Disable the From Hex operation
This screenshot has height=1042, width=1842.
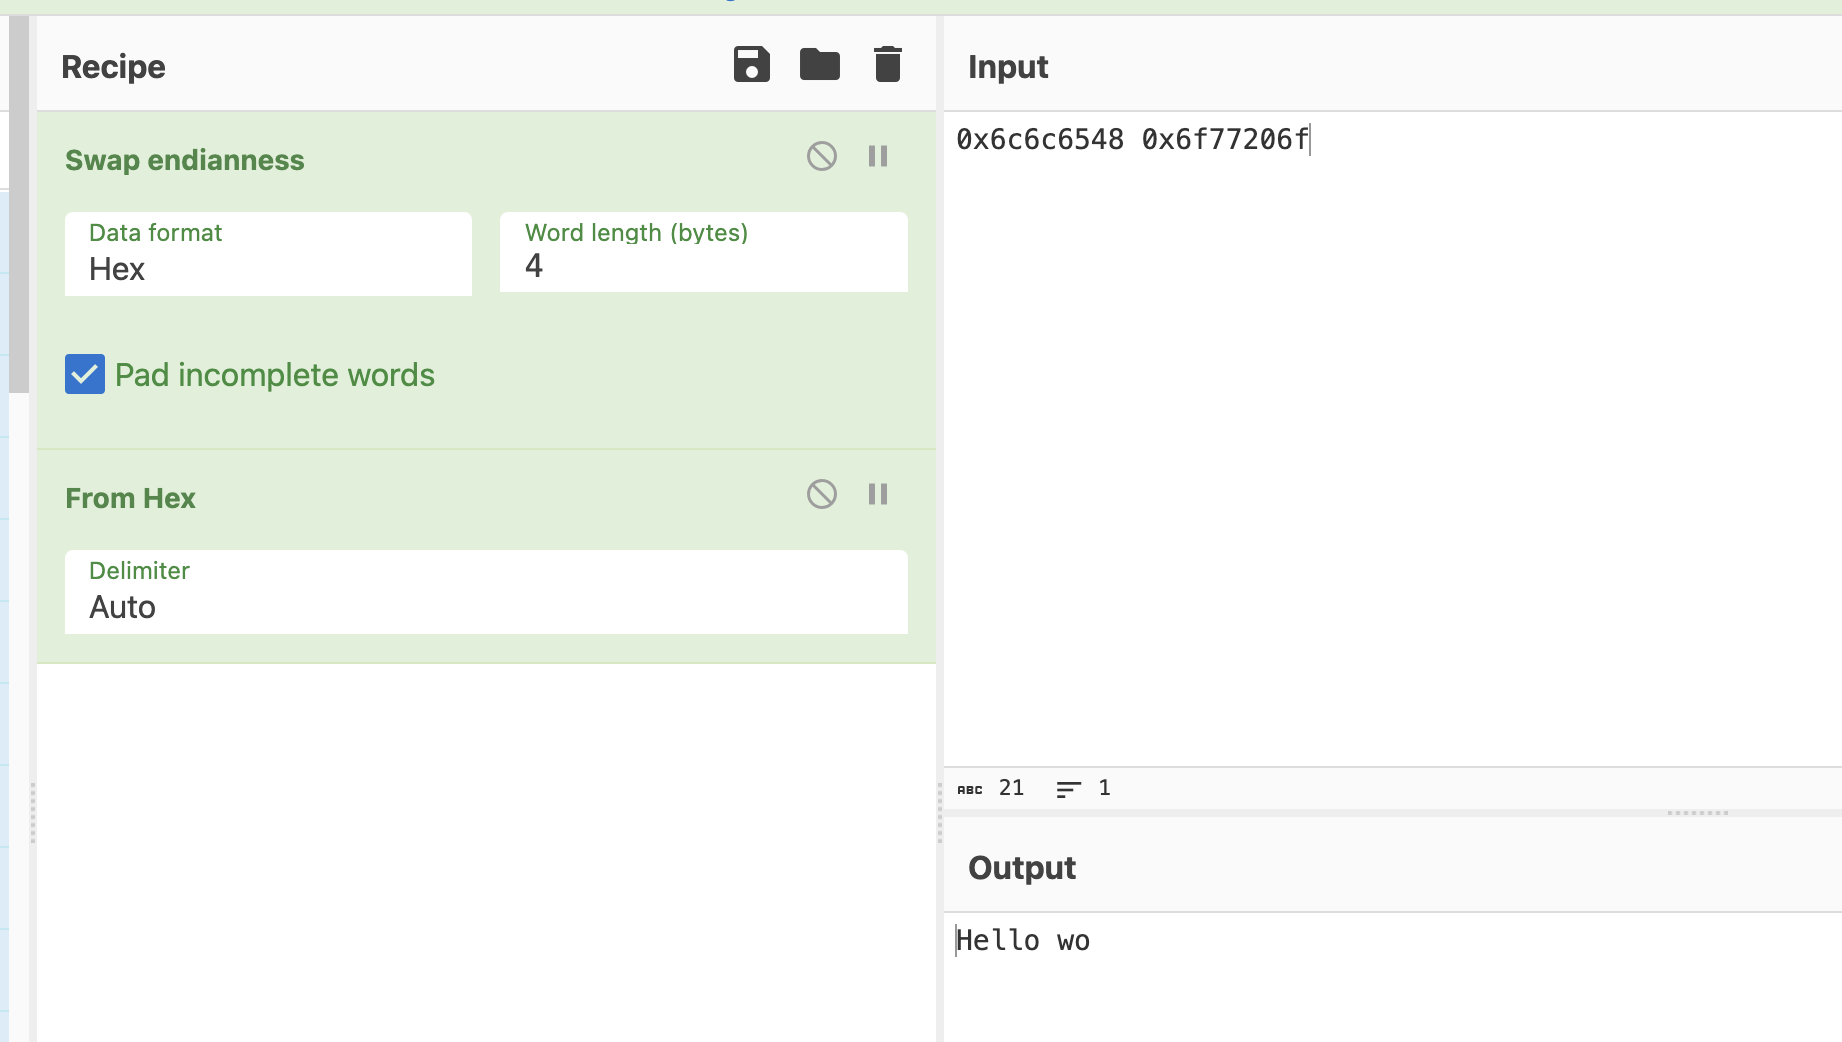tap(821, 494)
